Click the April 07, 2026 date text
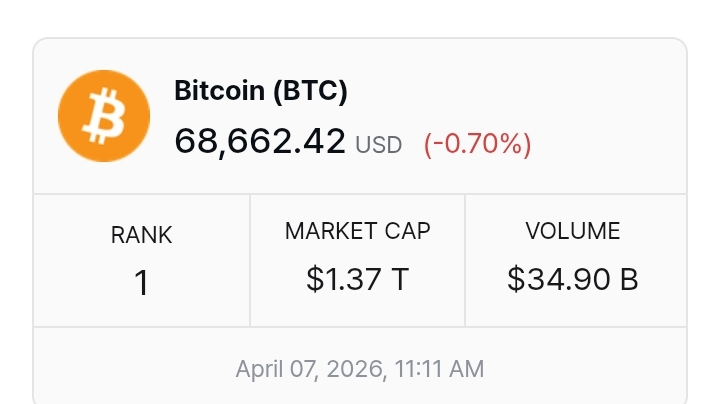Image resolution: width=720 pixels, height=404 pixels. coord(312,369)
